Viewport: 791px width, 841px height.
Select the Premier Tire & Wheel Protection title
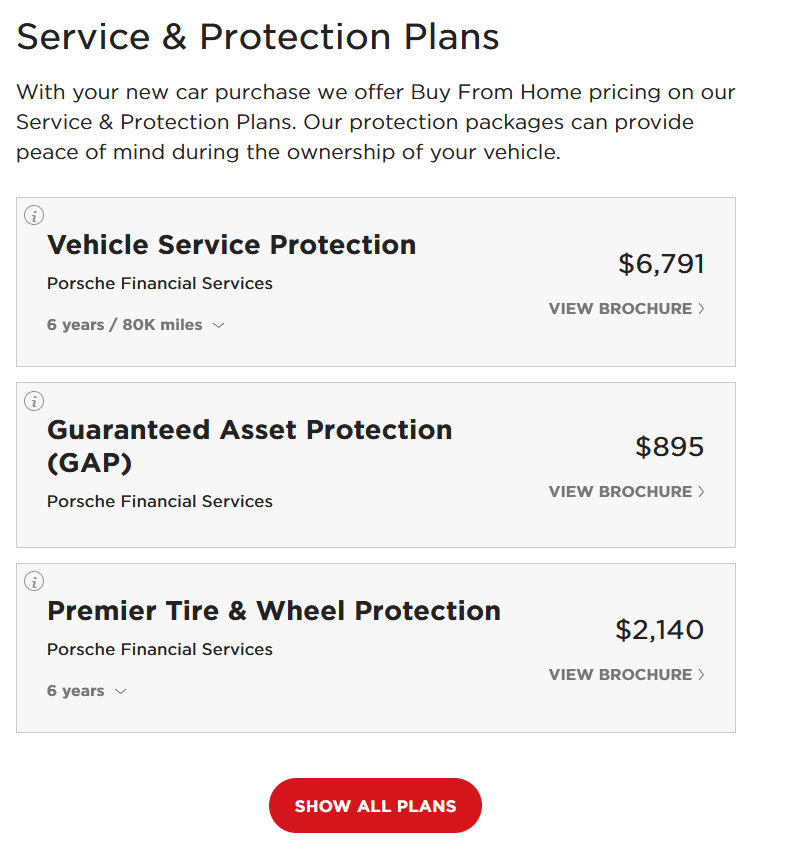274,610
